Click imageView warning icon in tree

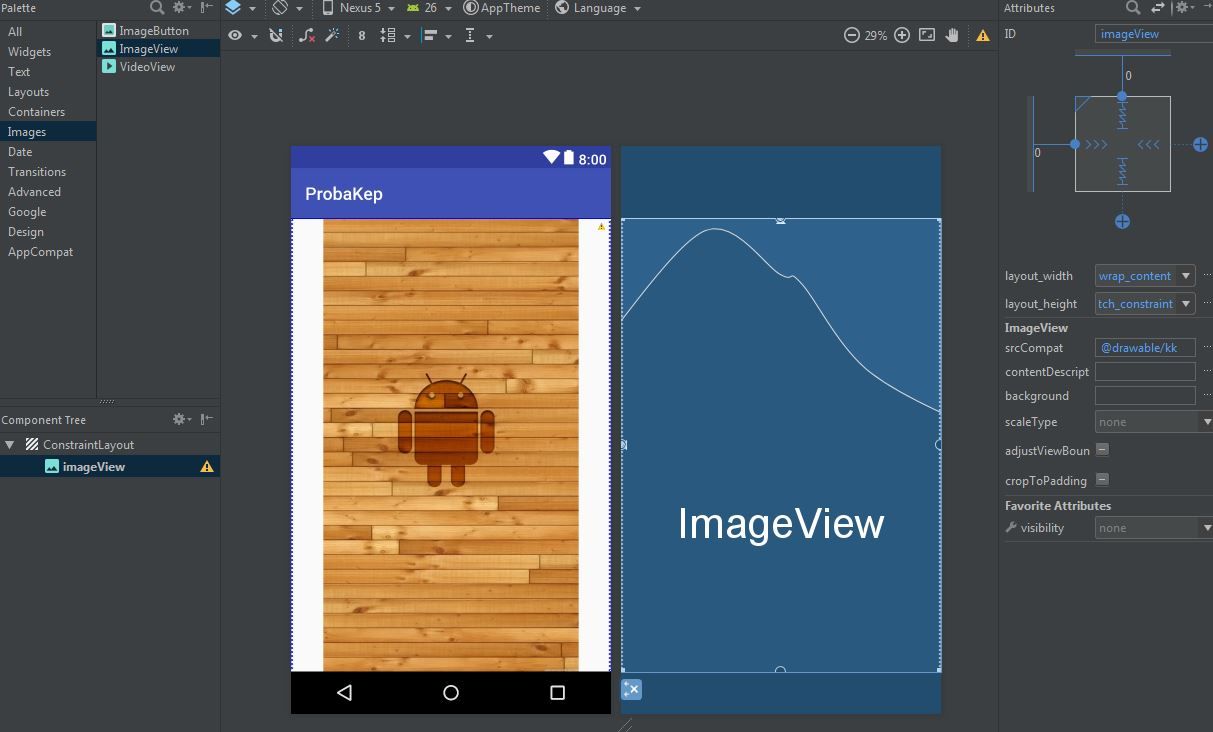[x=207, y=467]
